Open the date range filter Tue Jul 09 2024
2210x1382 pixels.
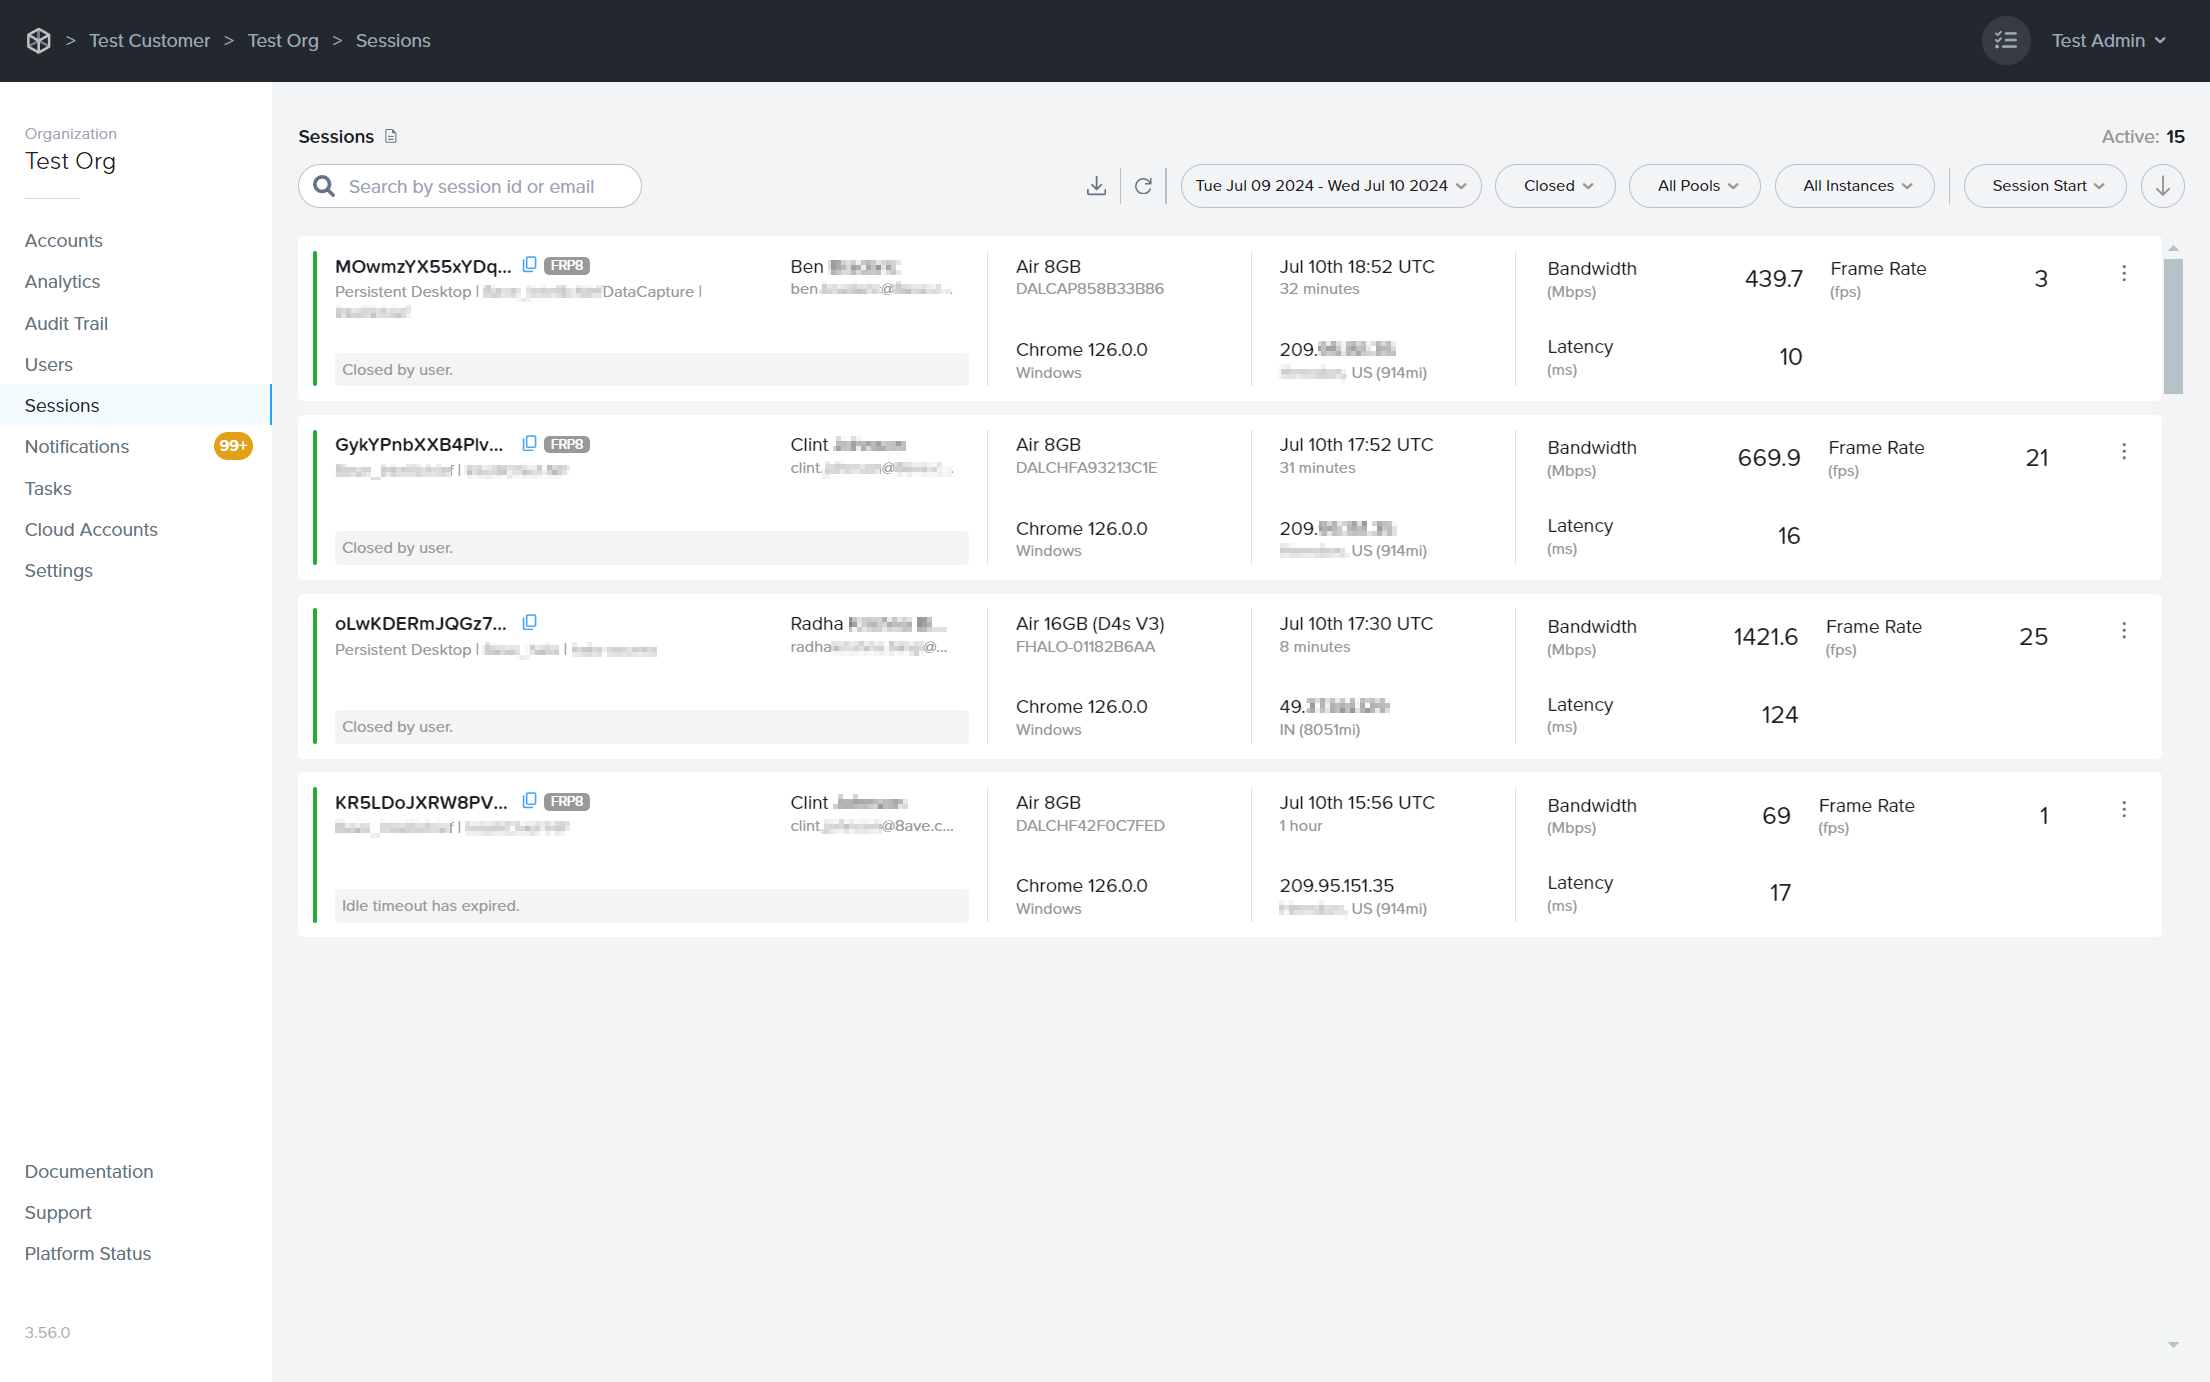click(x=1329, y=186)
